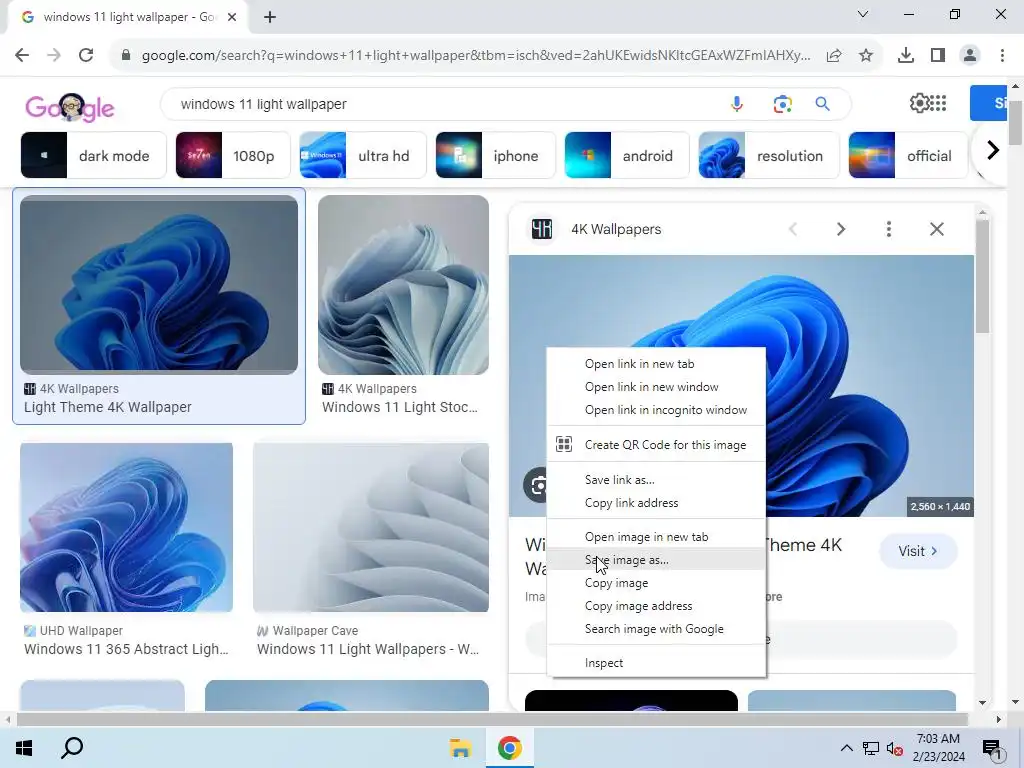Open the Wallpaper Cave light wallpapers thumbnail
1024x768 pixels.
[x=371, y=528]
